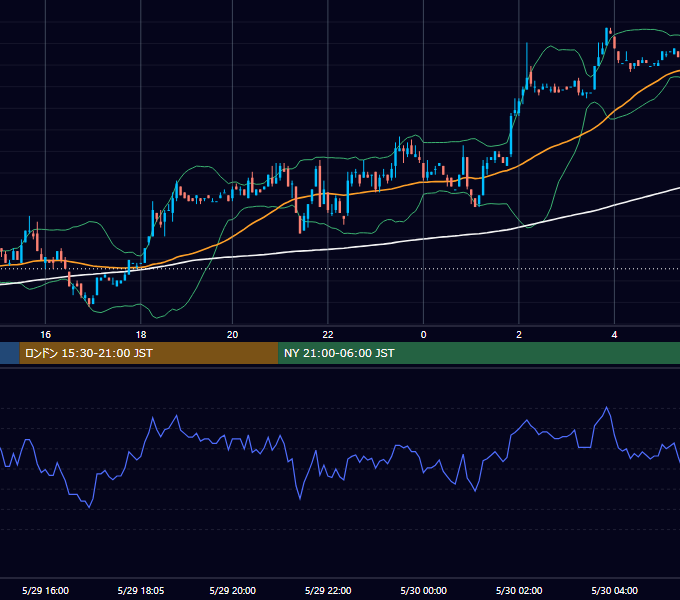Image resolution: width=680 pixels, height=600 pixels.
Task: Click the NY 21:00-06:00 JST session bar
Action: pos(479,353)
